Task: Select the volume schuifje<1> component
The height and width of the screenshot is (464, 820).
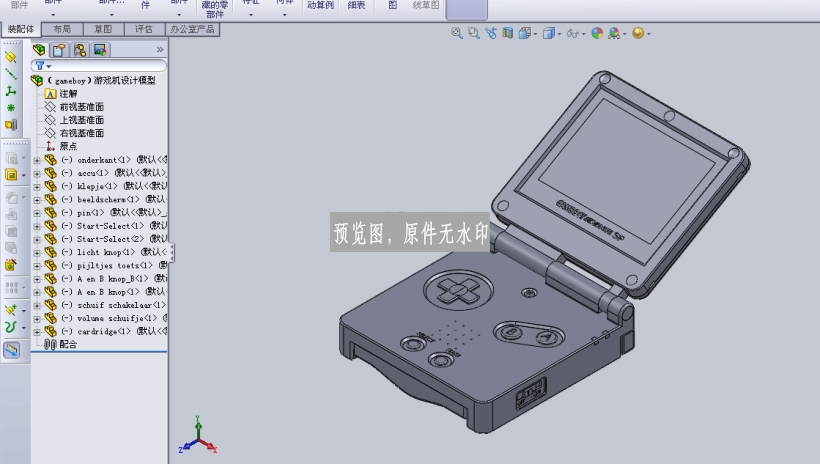Action: (x=106, y=318)
